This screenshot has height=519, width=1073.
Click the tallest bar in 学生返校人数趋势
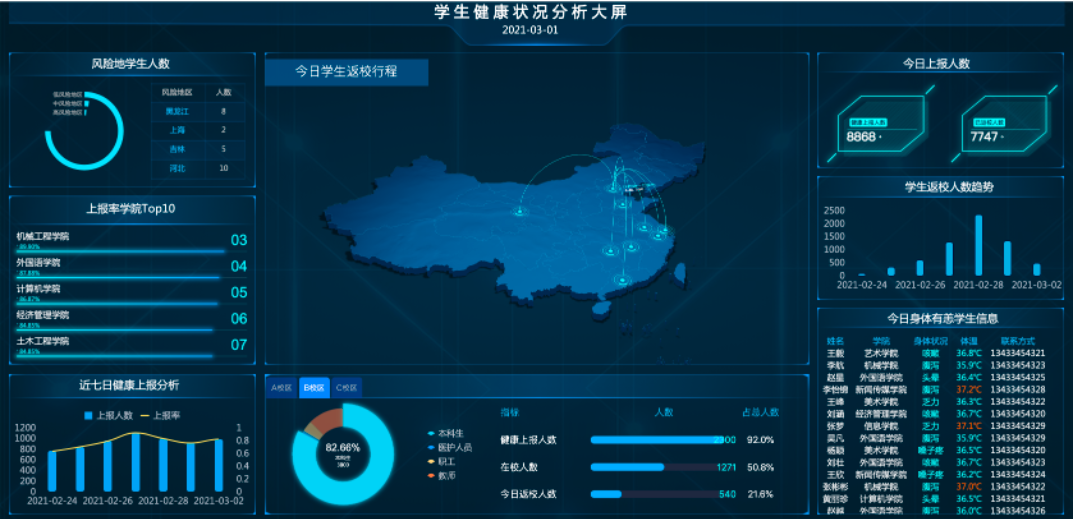click(979, 246)
